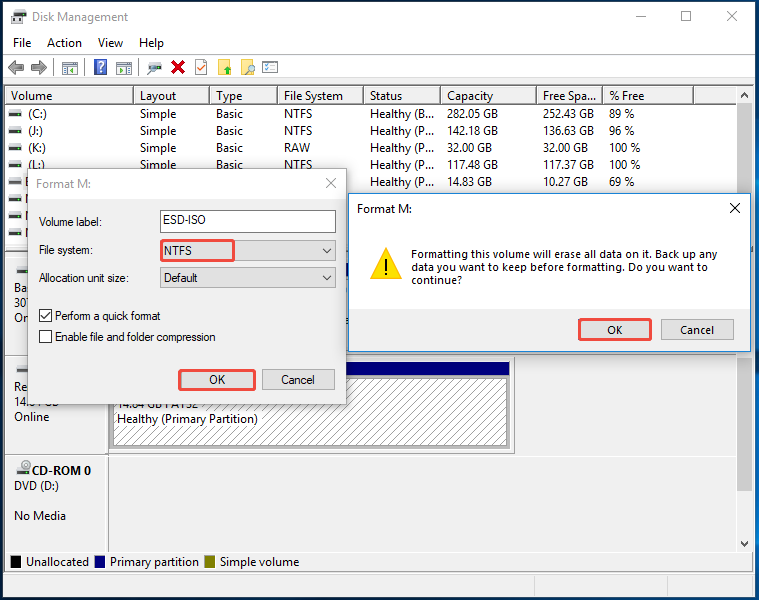The image size is (759, 600).
Task: Click OK in the Format M: settings dialog
Action: pos(217,380)
